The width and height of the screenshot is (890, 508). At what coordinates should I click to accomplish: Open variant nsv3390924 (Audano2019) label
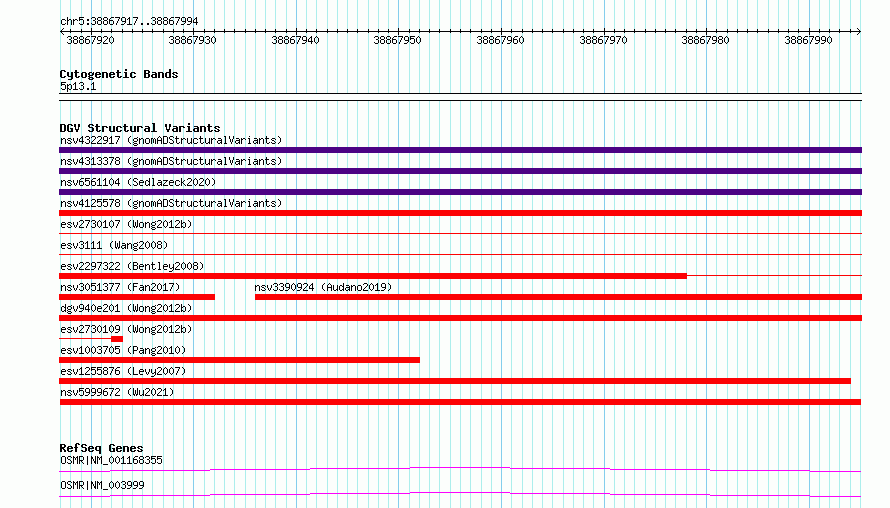coord(323,287)
